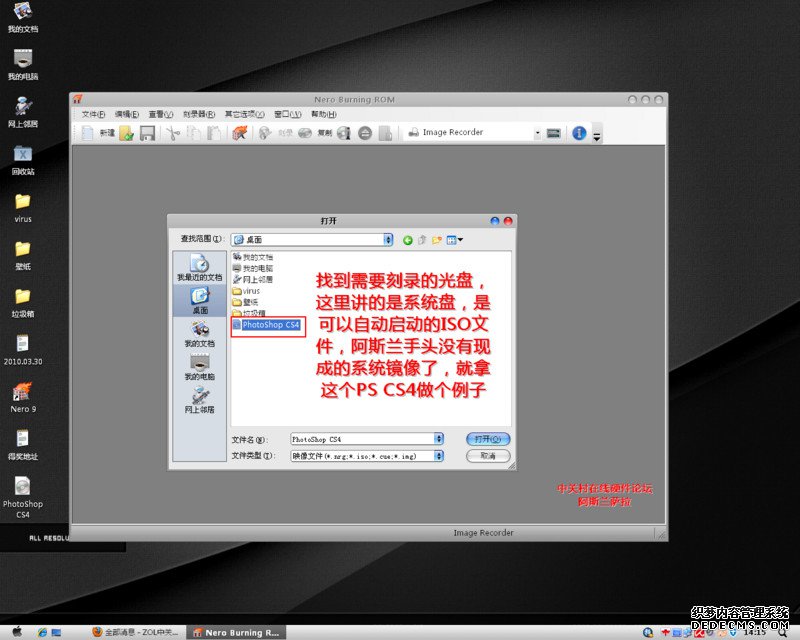
Task: Click the 新建 label in Nero toolbar
Action: click(107, 133)
